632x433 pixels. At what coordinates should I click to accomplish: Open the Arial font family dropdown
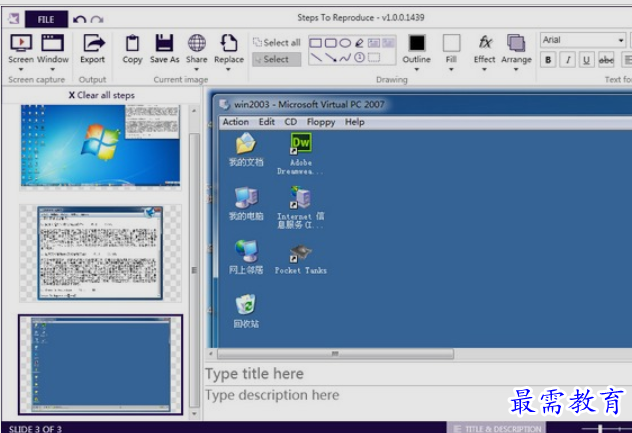click(x=621, y=40)
